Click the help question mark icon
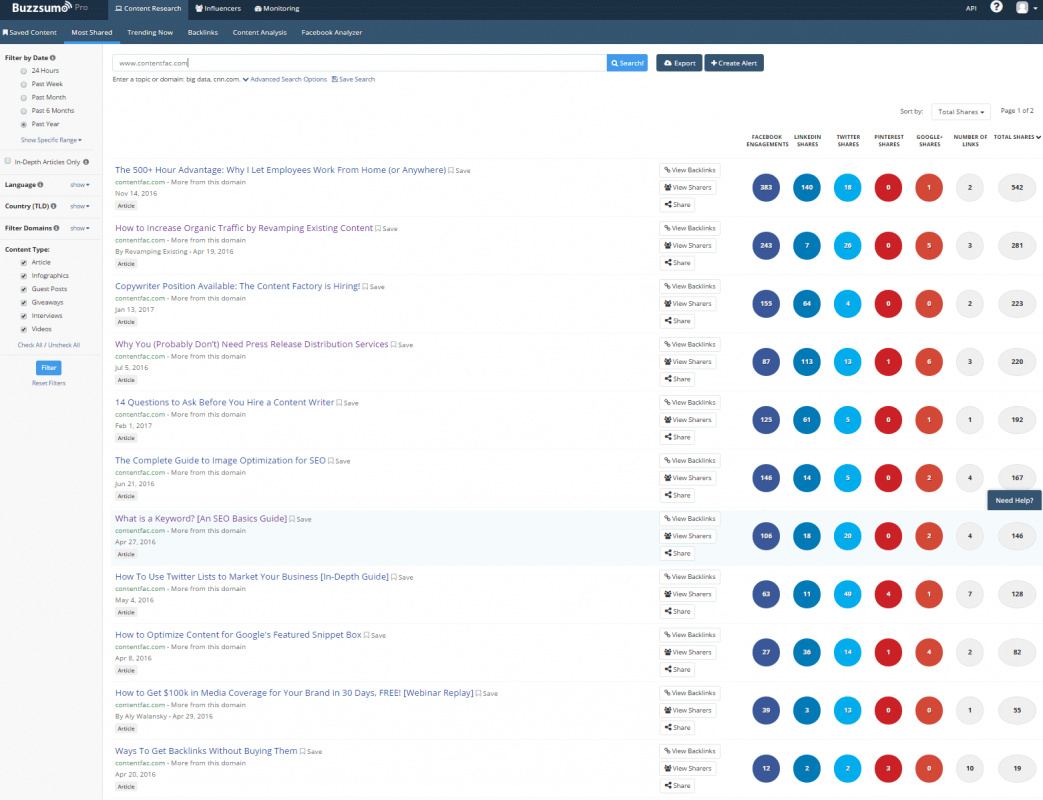The height and width of the screenshot is (800, 1043). (x=996, y=7)
